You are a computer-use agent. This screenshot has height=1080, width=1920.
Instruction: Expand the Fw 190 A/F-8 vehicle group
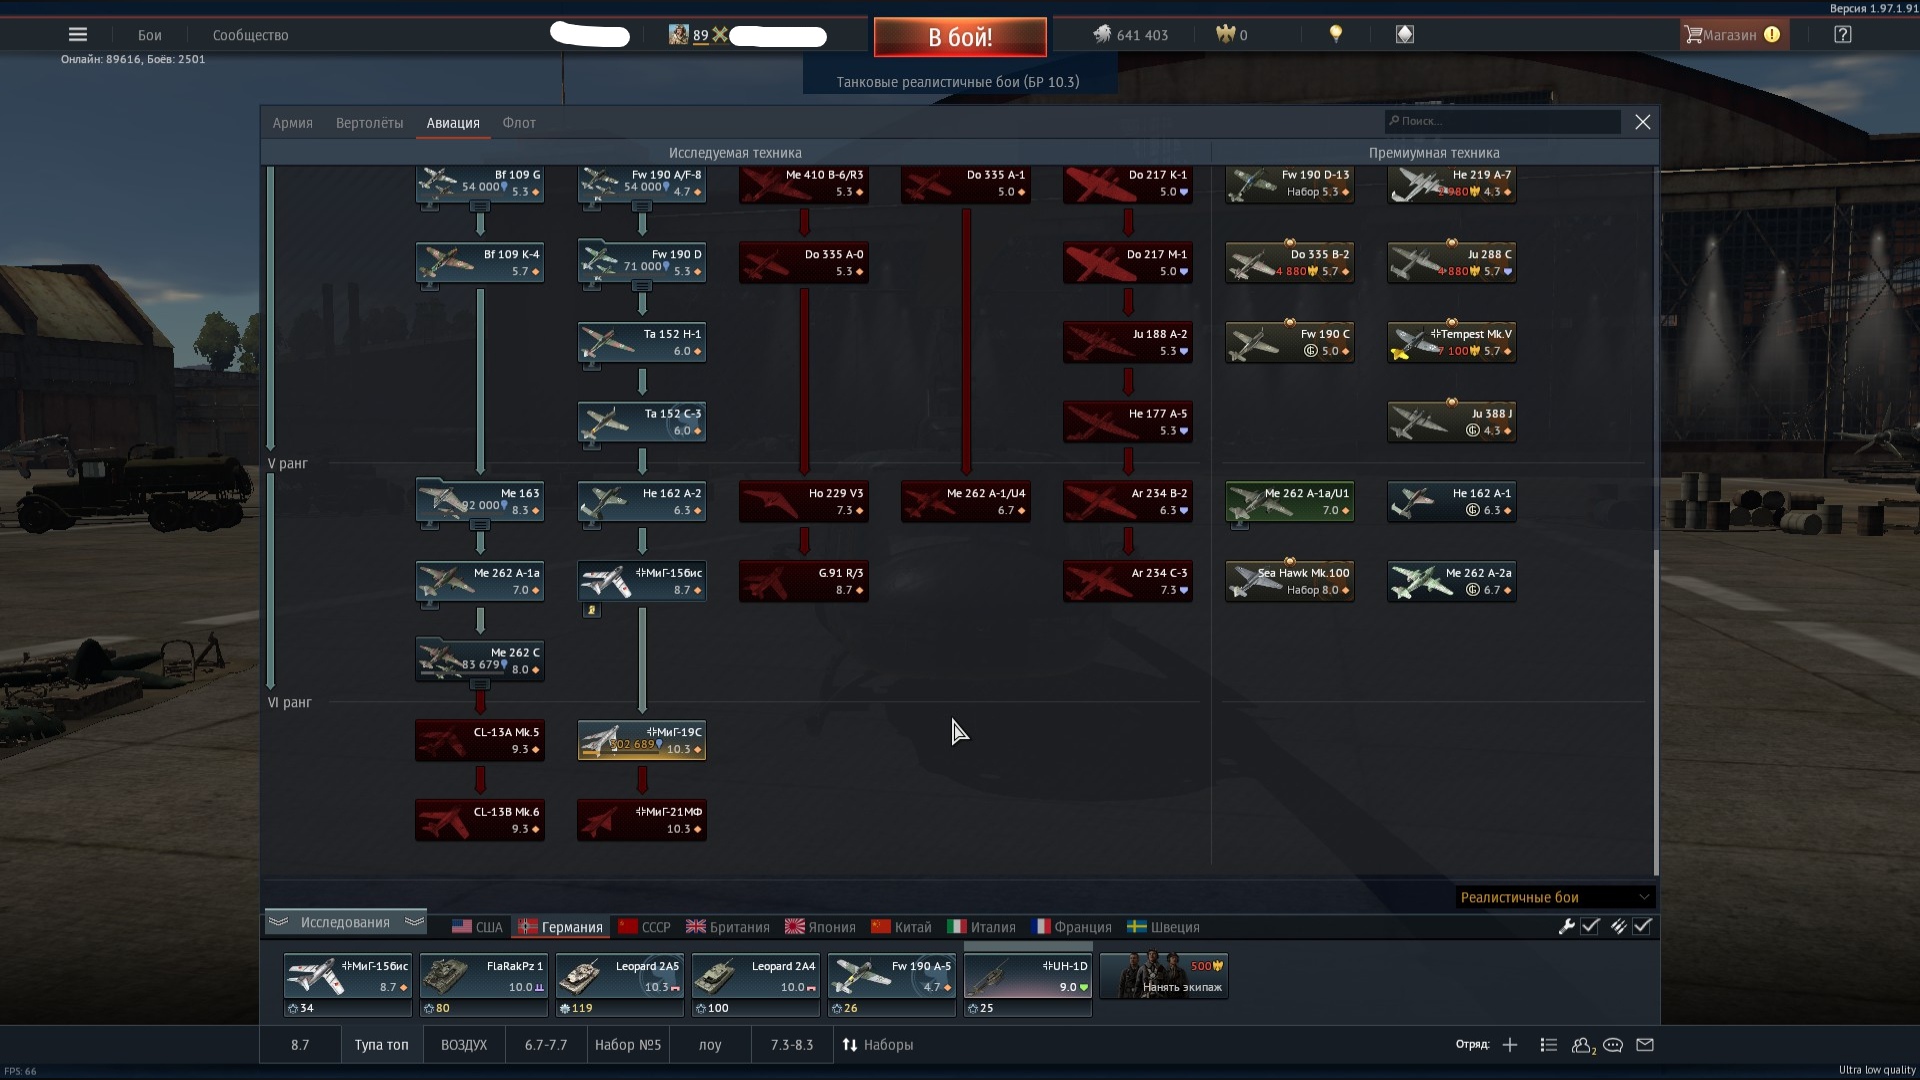point(642,206)
